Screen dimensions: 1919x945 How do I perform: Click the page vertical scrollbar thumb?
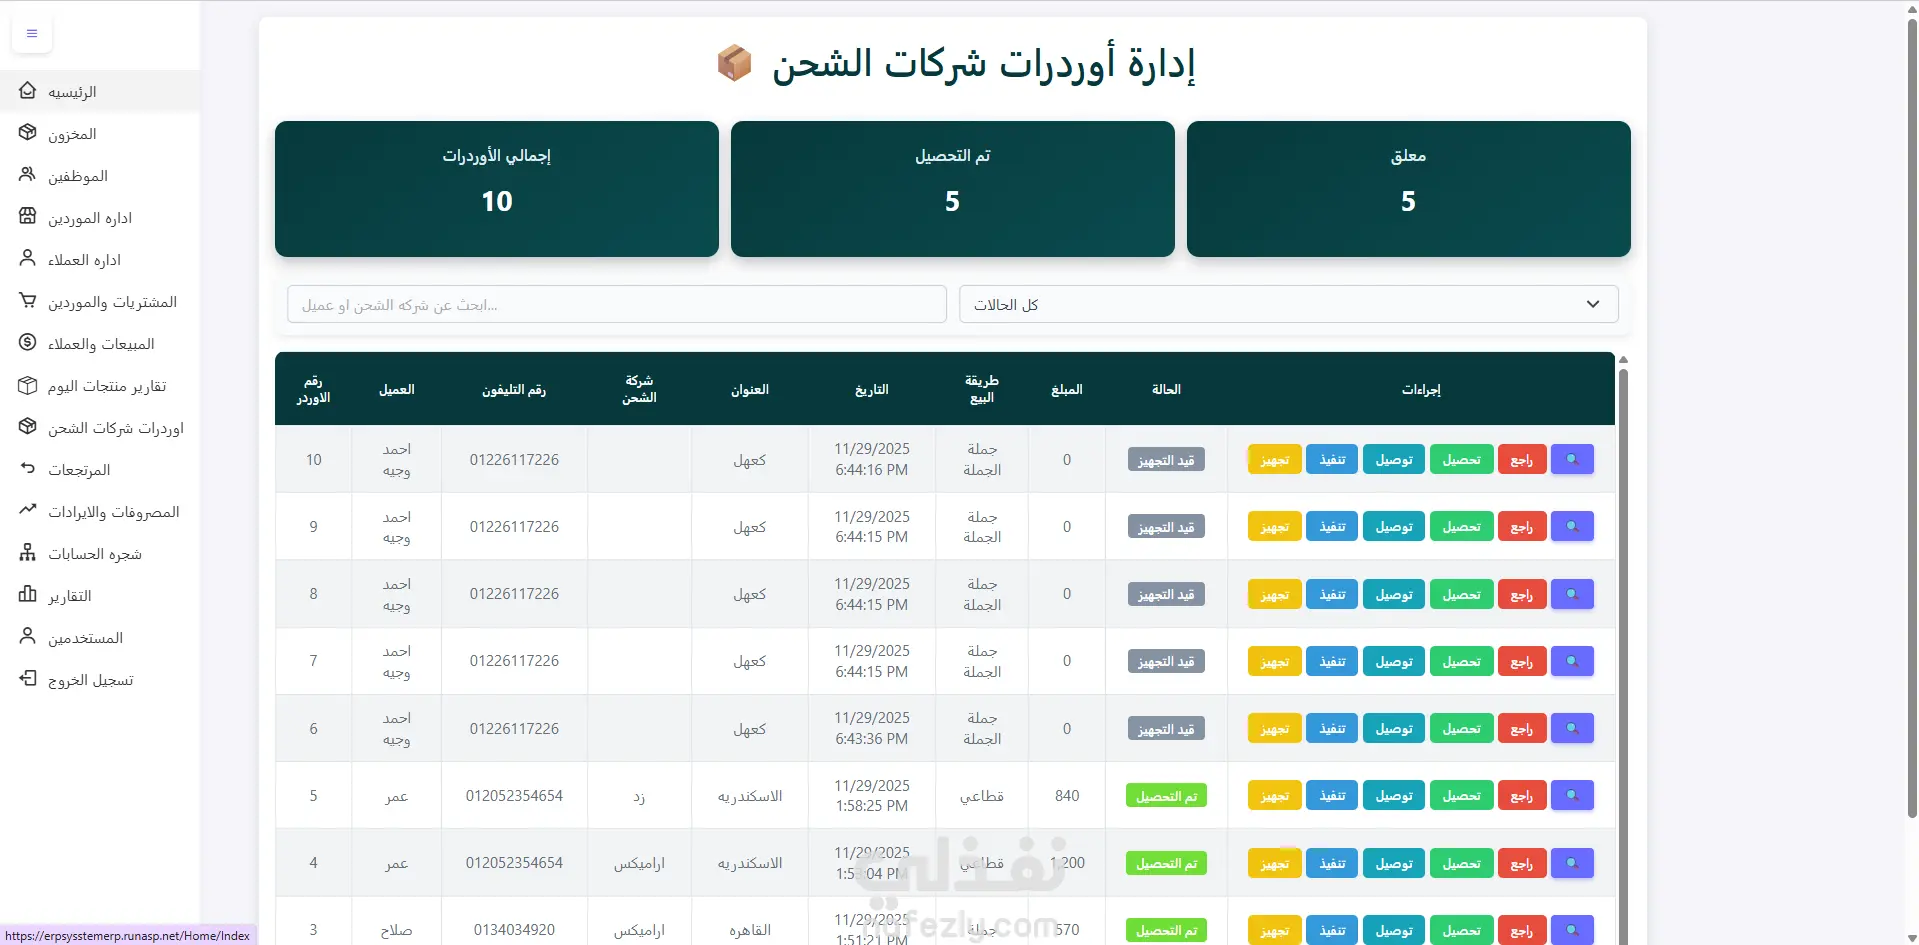click(x=1912, y=420)
